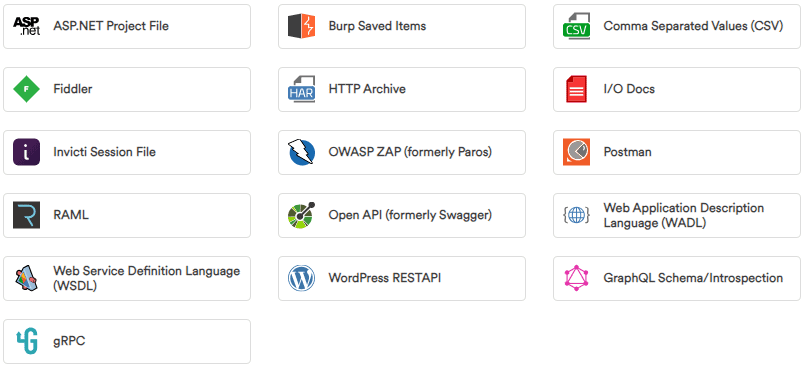Click the teal gRPC logo icon

(26, 341)
